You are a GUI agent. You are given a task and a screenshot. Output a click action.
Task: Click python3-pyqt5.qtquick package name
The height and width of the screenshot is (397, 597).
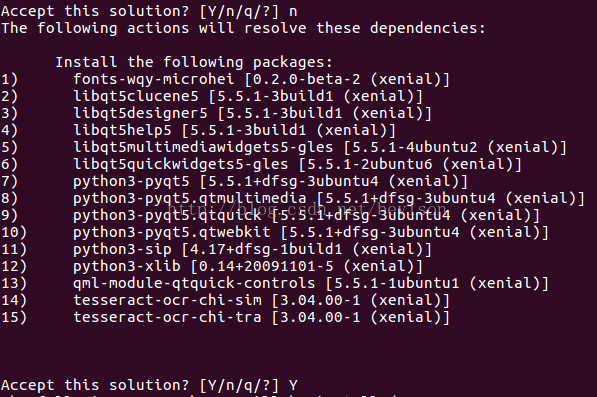click(x=167, y=215)
